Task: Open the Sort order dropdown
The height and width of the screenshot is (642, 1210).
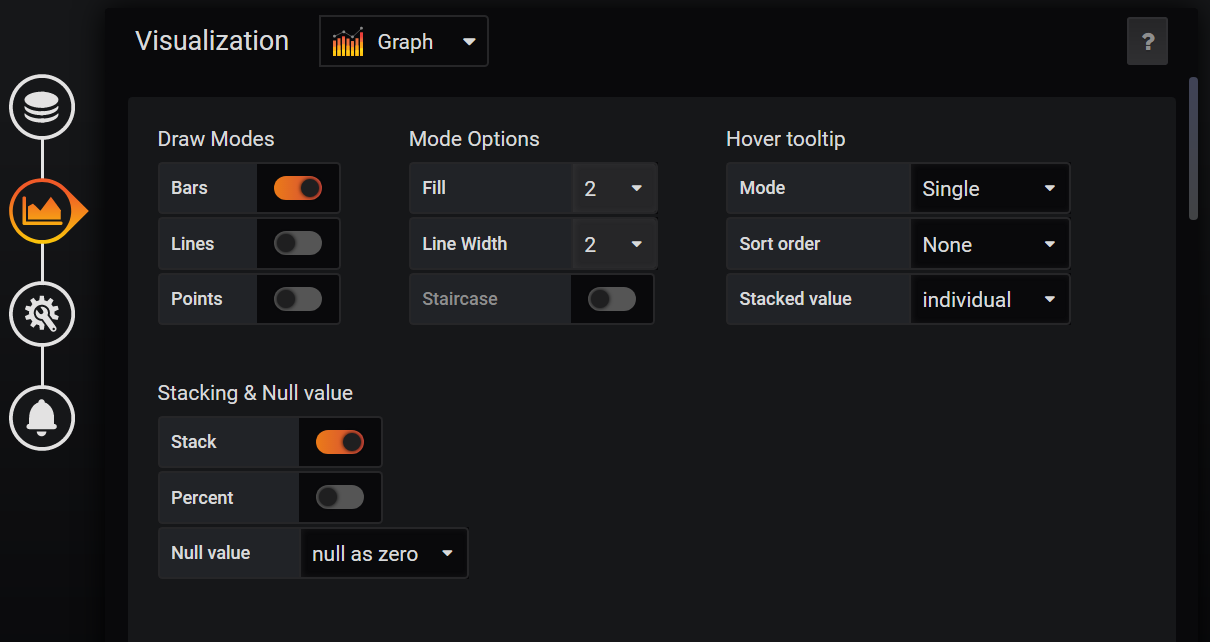Action: (989, 244)
